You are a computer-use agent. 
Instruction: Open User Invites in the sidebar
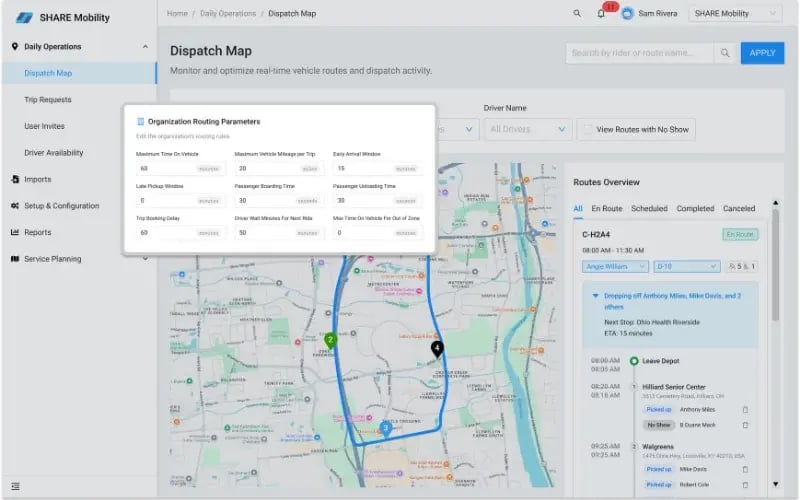(x=44, y=126)
